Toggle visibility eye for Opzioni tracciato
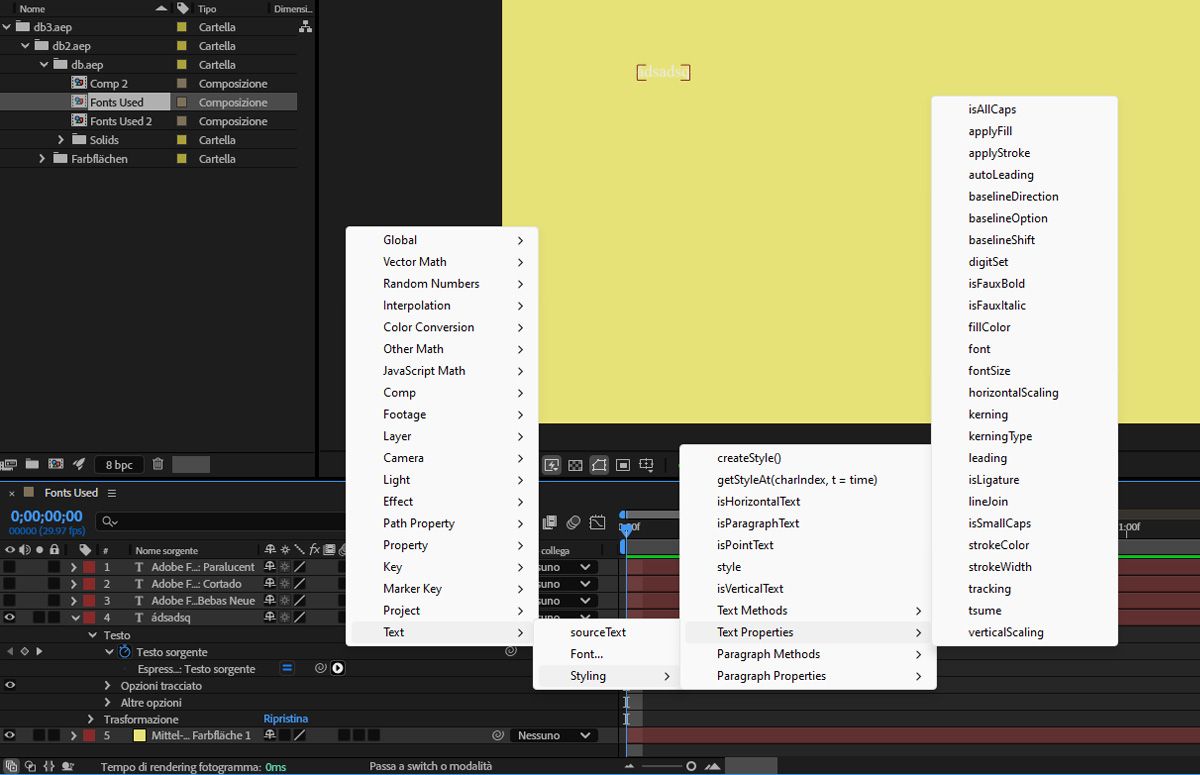The width and height of the screenshot is (1200, 775). click(x=10, y=685)
